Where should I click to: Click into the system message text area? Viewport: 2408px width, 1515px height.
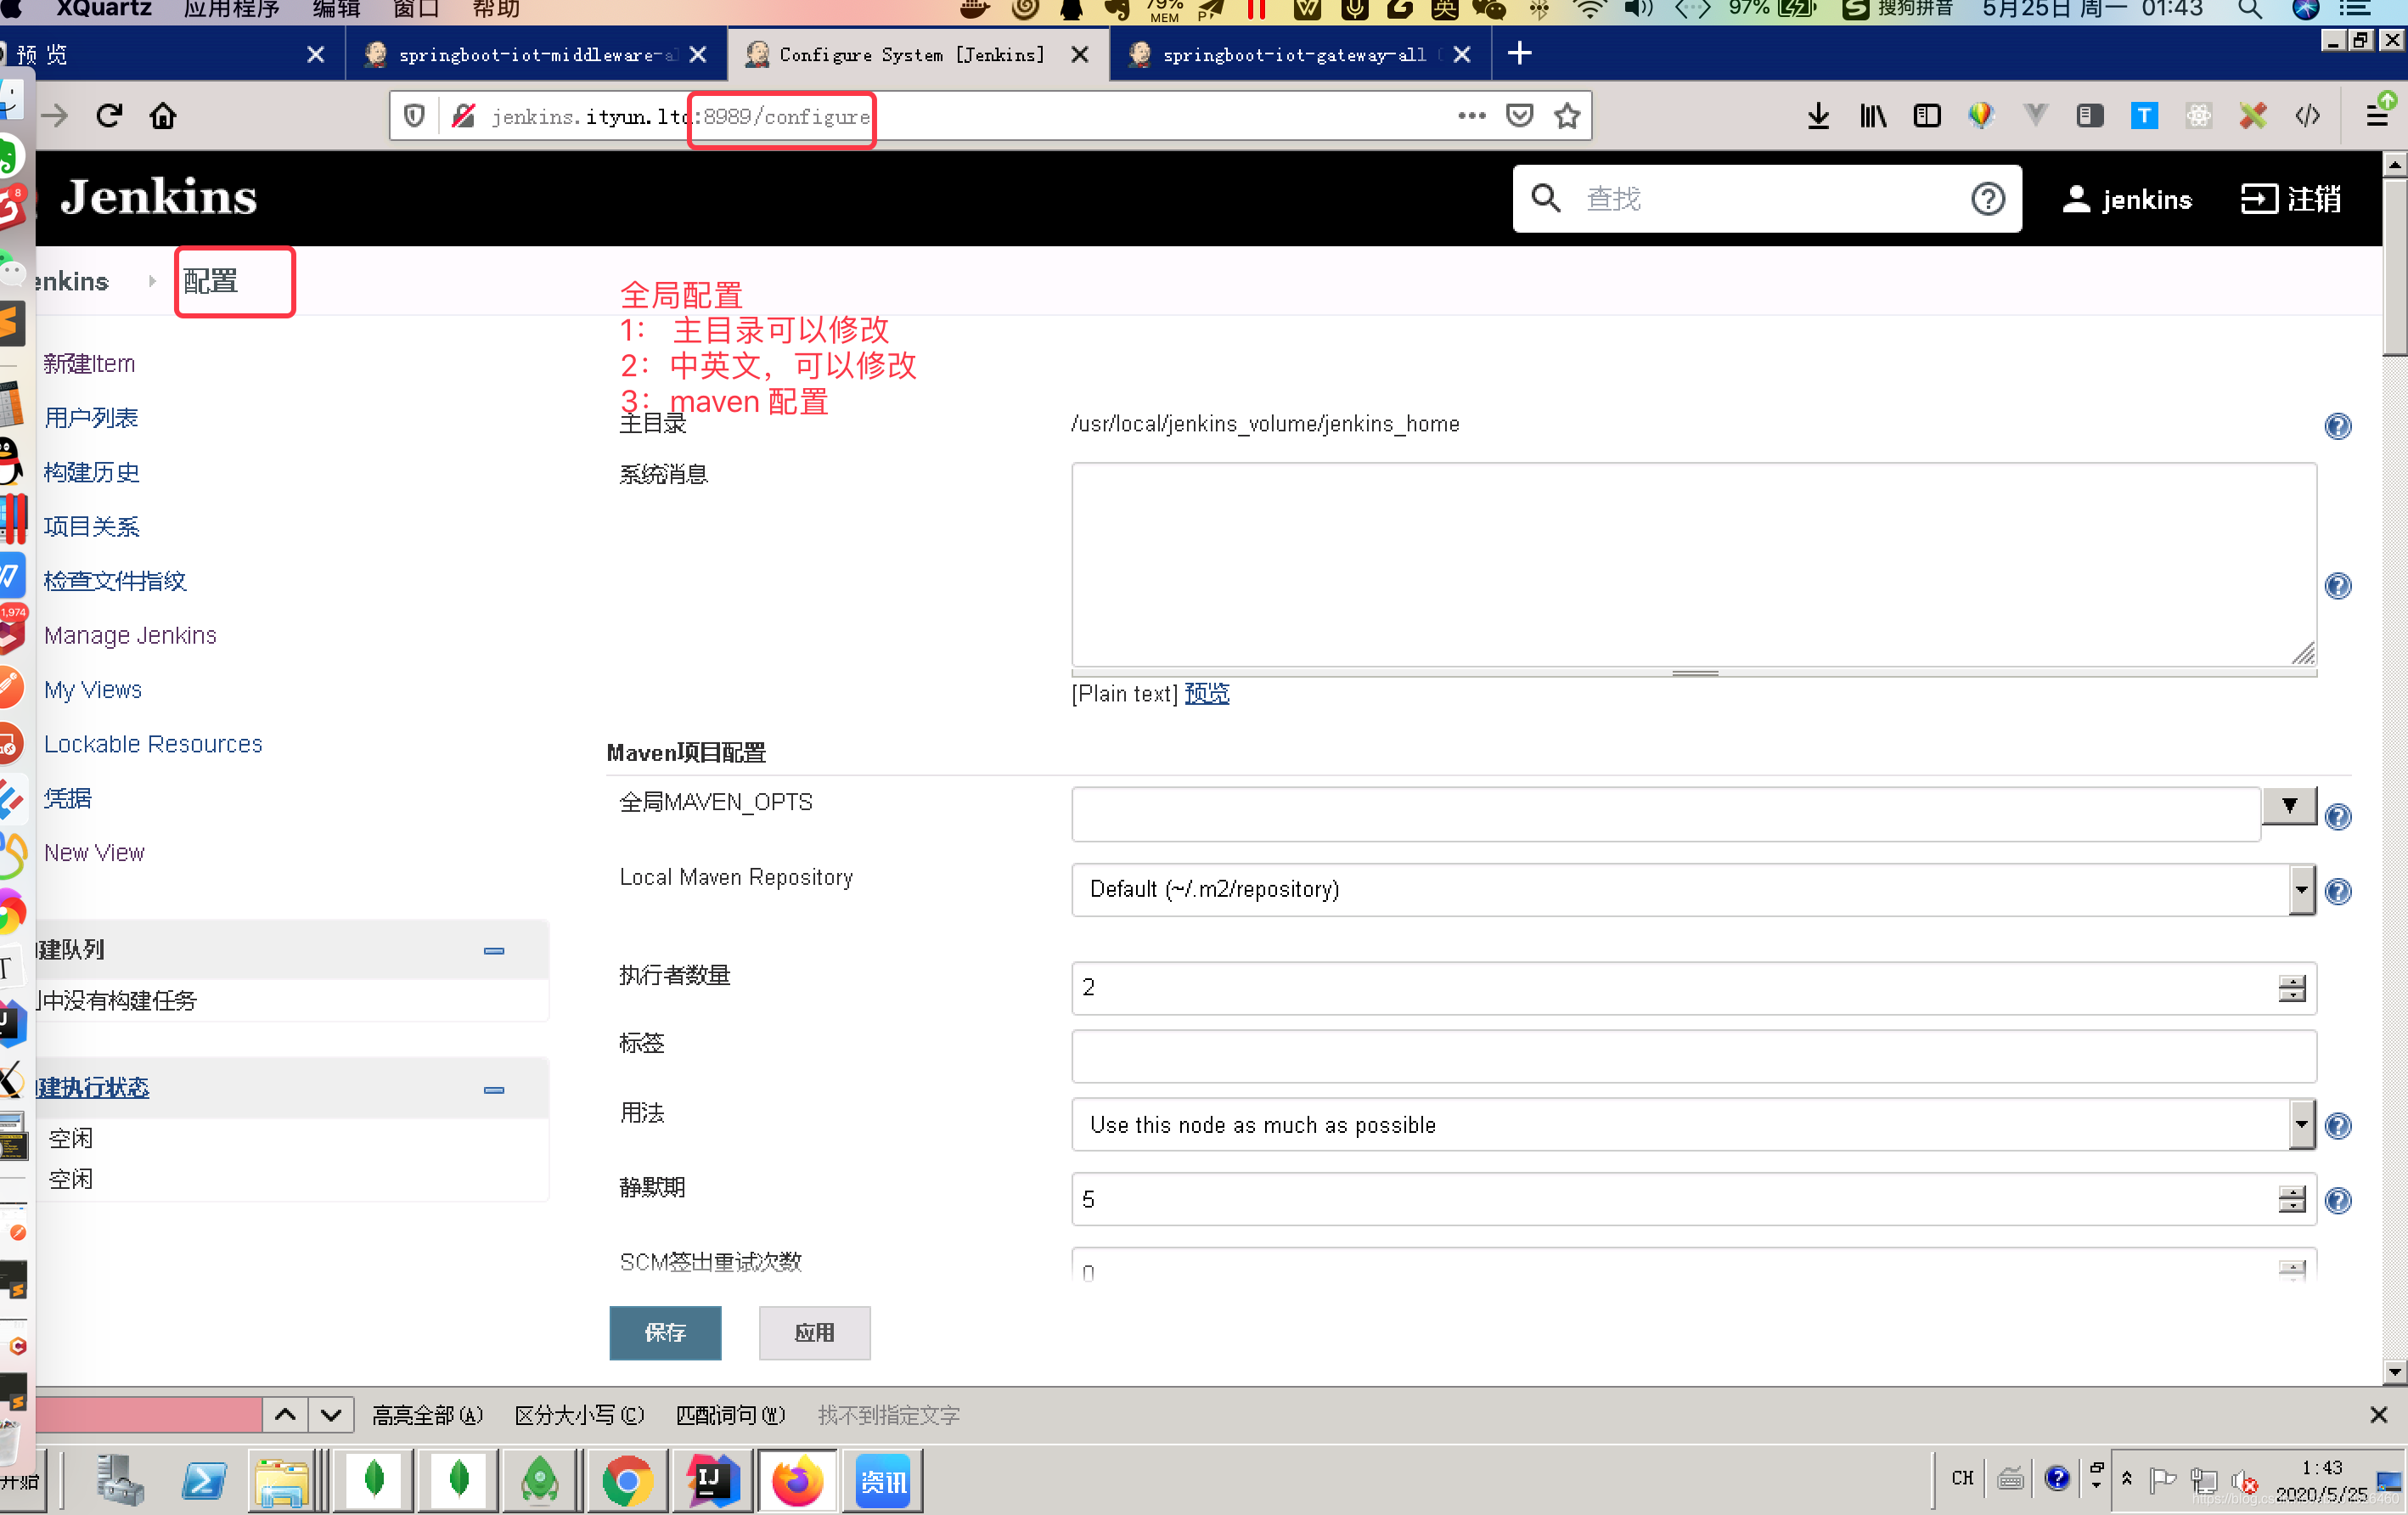(1693, 564)
